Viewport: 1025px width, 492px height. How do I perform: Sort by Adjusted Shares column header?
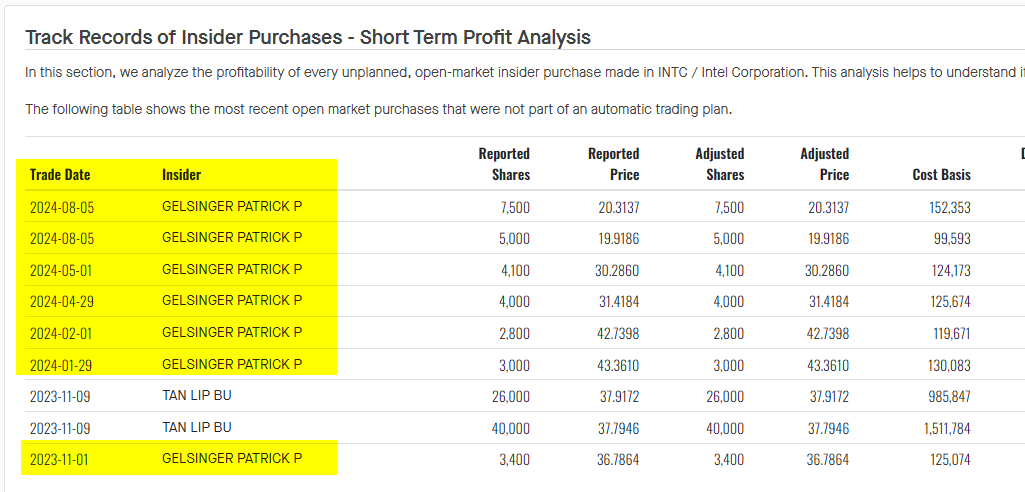click(x=719, y=164)
